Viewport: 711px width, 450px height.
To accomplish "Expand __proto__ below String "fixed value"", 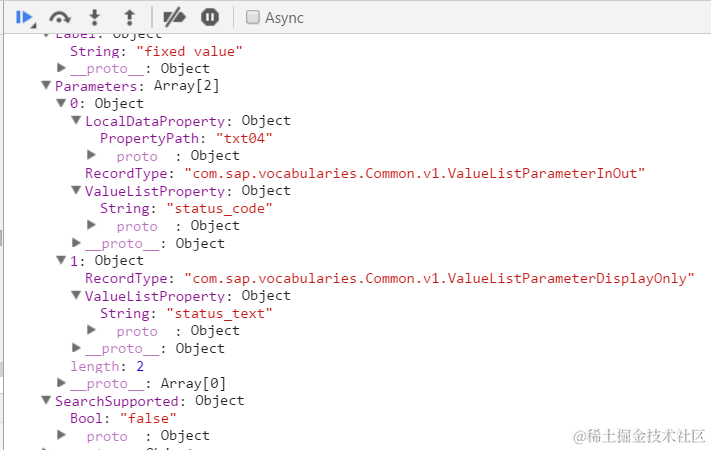I will (61, 68).
